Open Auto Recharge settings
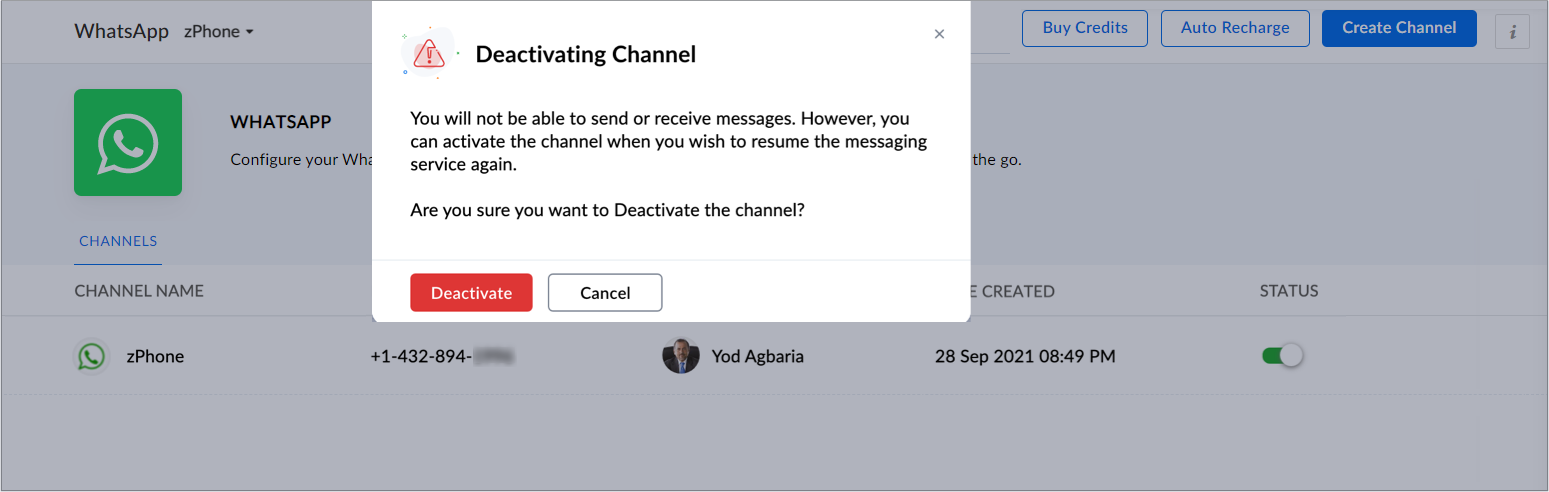 1235,28
